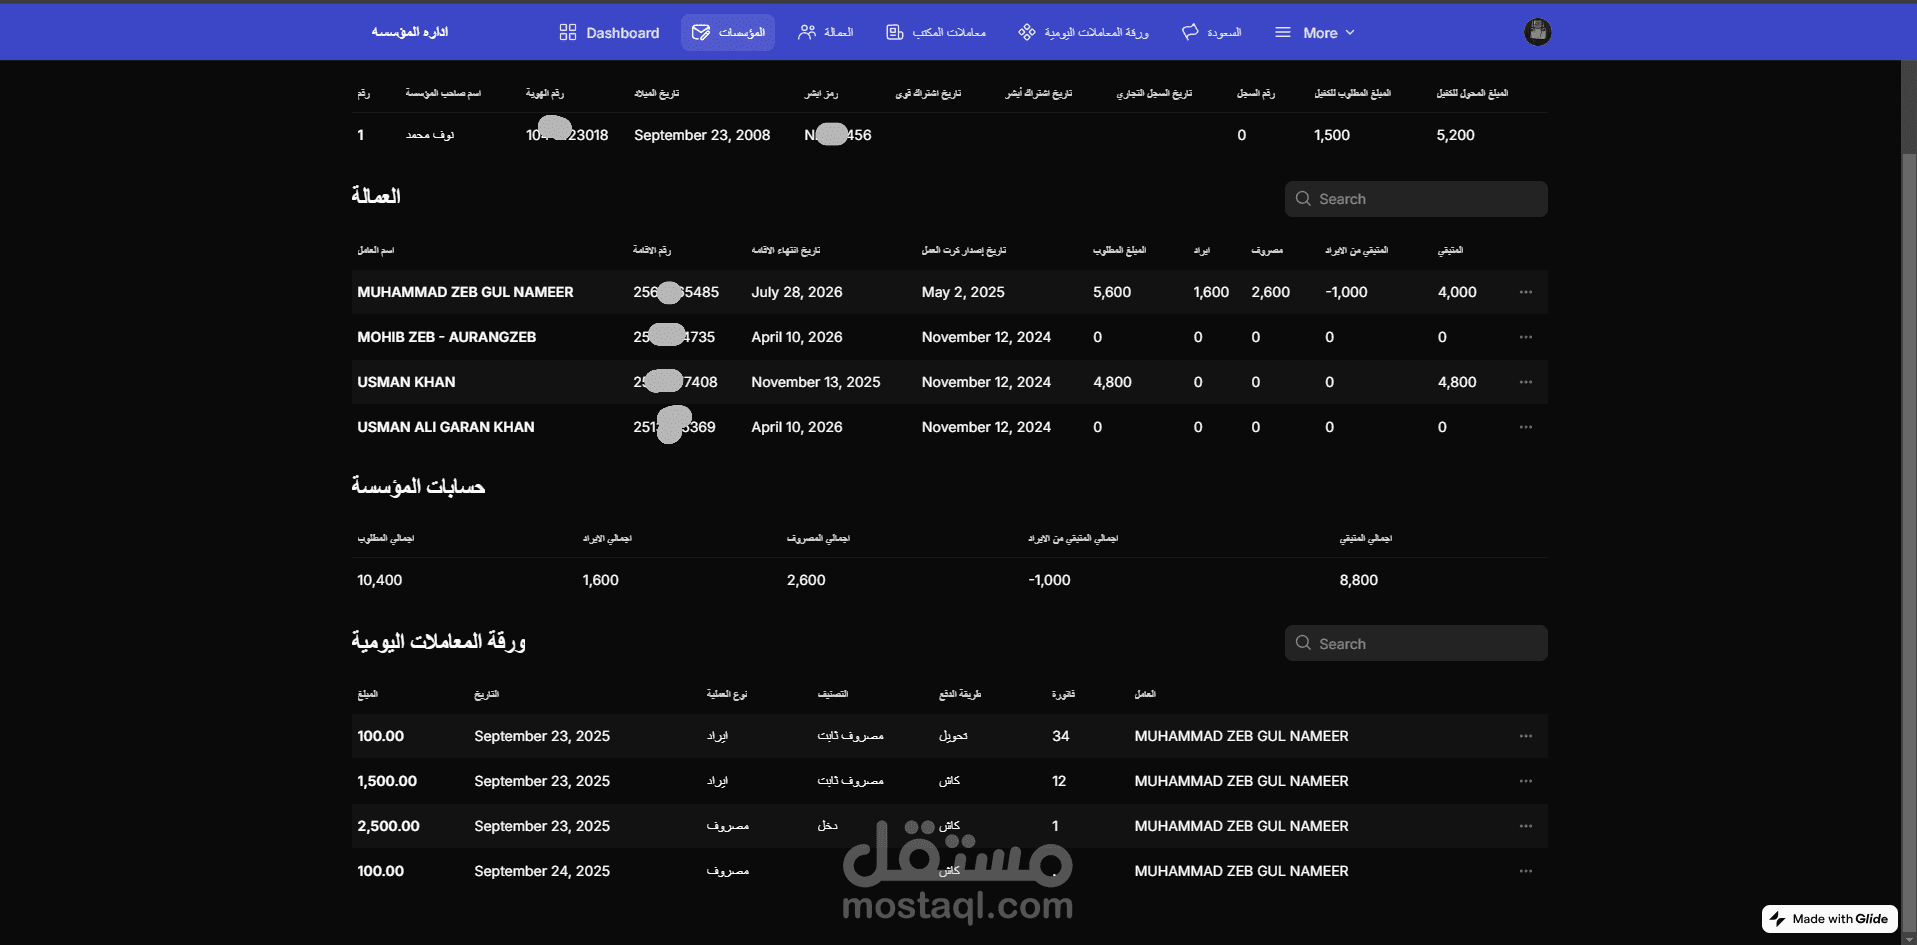This screenshot has height=945, width=1917.
Task: Click the USMAN KHAN name cell
Action: 406,382
